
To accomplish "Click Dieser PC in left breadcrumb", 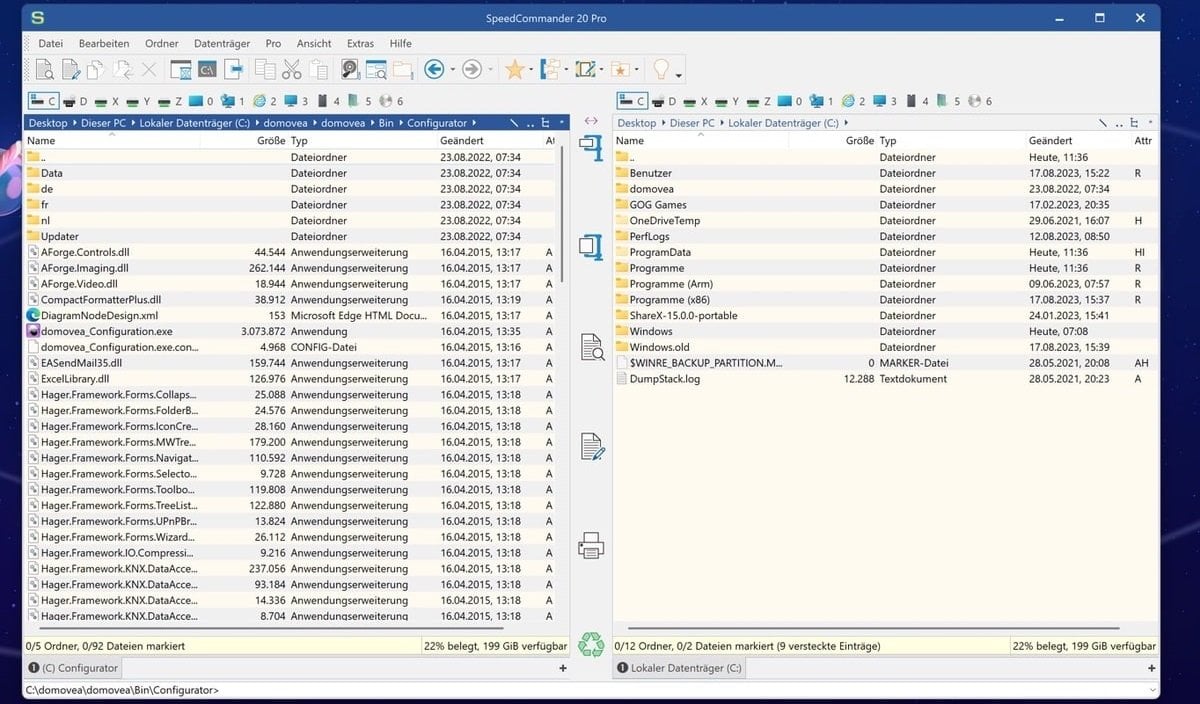I will pyautogui.click(x=105, y=123).
